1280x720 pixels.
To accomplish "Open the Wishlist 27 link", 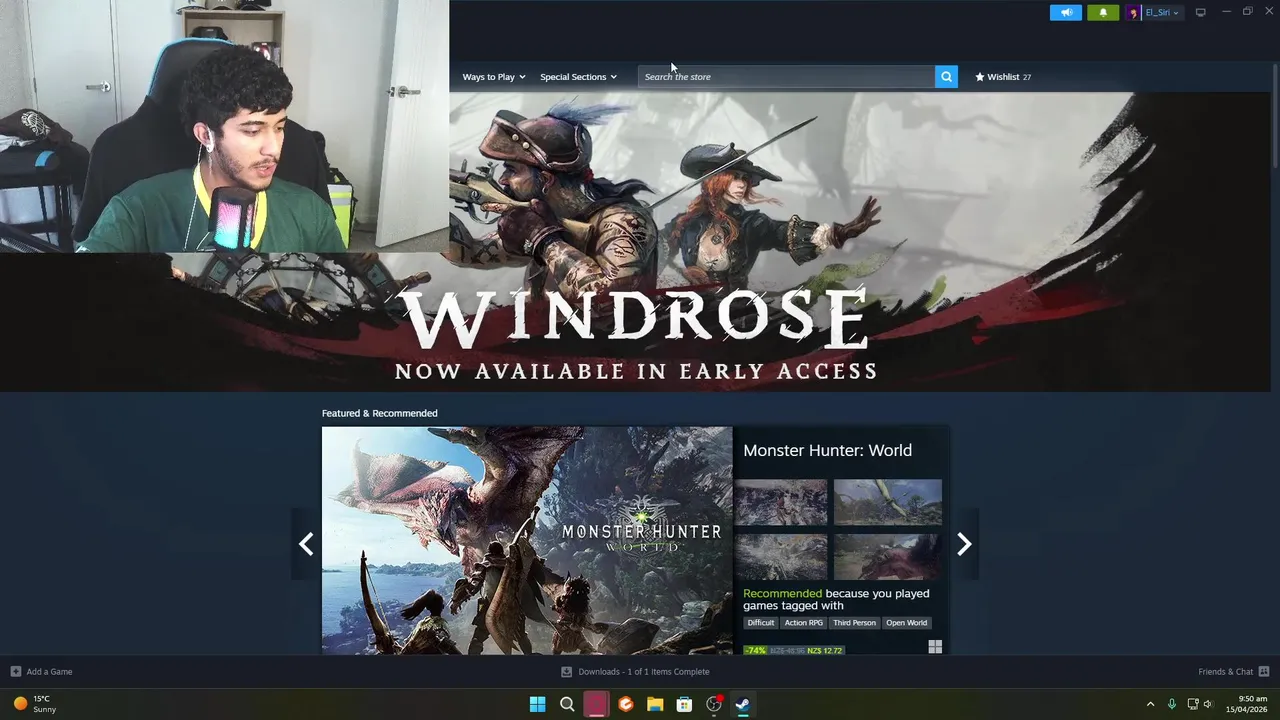I will (x=1003, y=77).
